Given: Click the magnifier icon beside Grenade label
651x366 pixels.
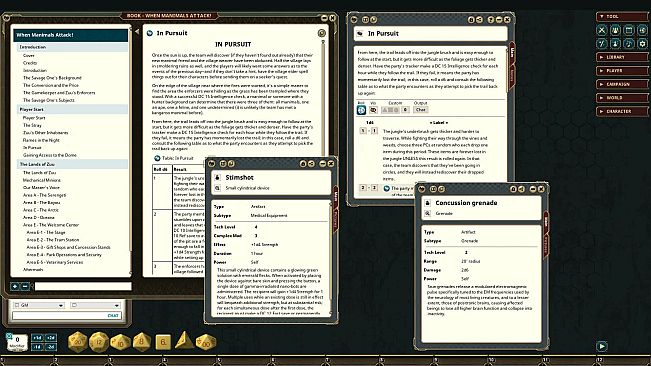Looking at the screenshot, I should pyautogui.click(x=428, y=213).
